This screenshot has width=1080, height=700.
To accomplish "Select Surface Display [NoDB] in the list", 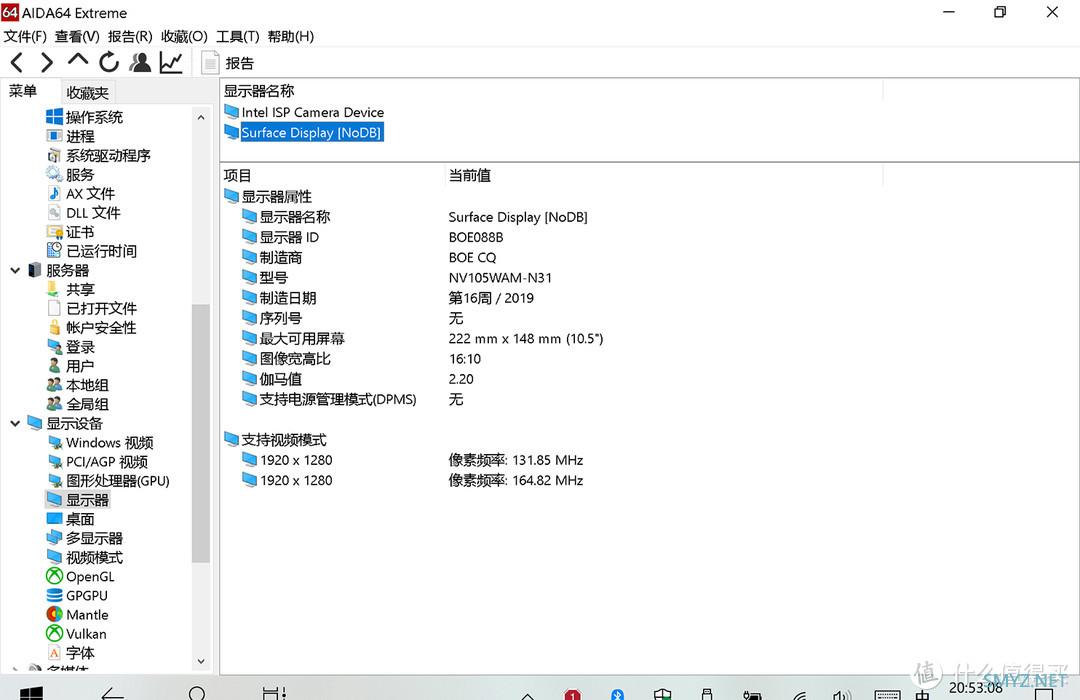I will point(304,132).
